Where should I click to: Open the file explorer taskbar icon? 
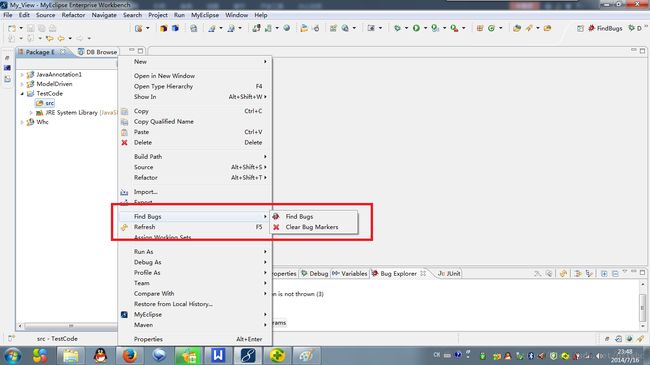[x=70, y=355]
